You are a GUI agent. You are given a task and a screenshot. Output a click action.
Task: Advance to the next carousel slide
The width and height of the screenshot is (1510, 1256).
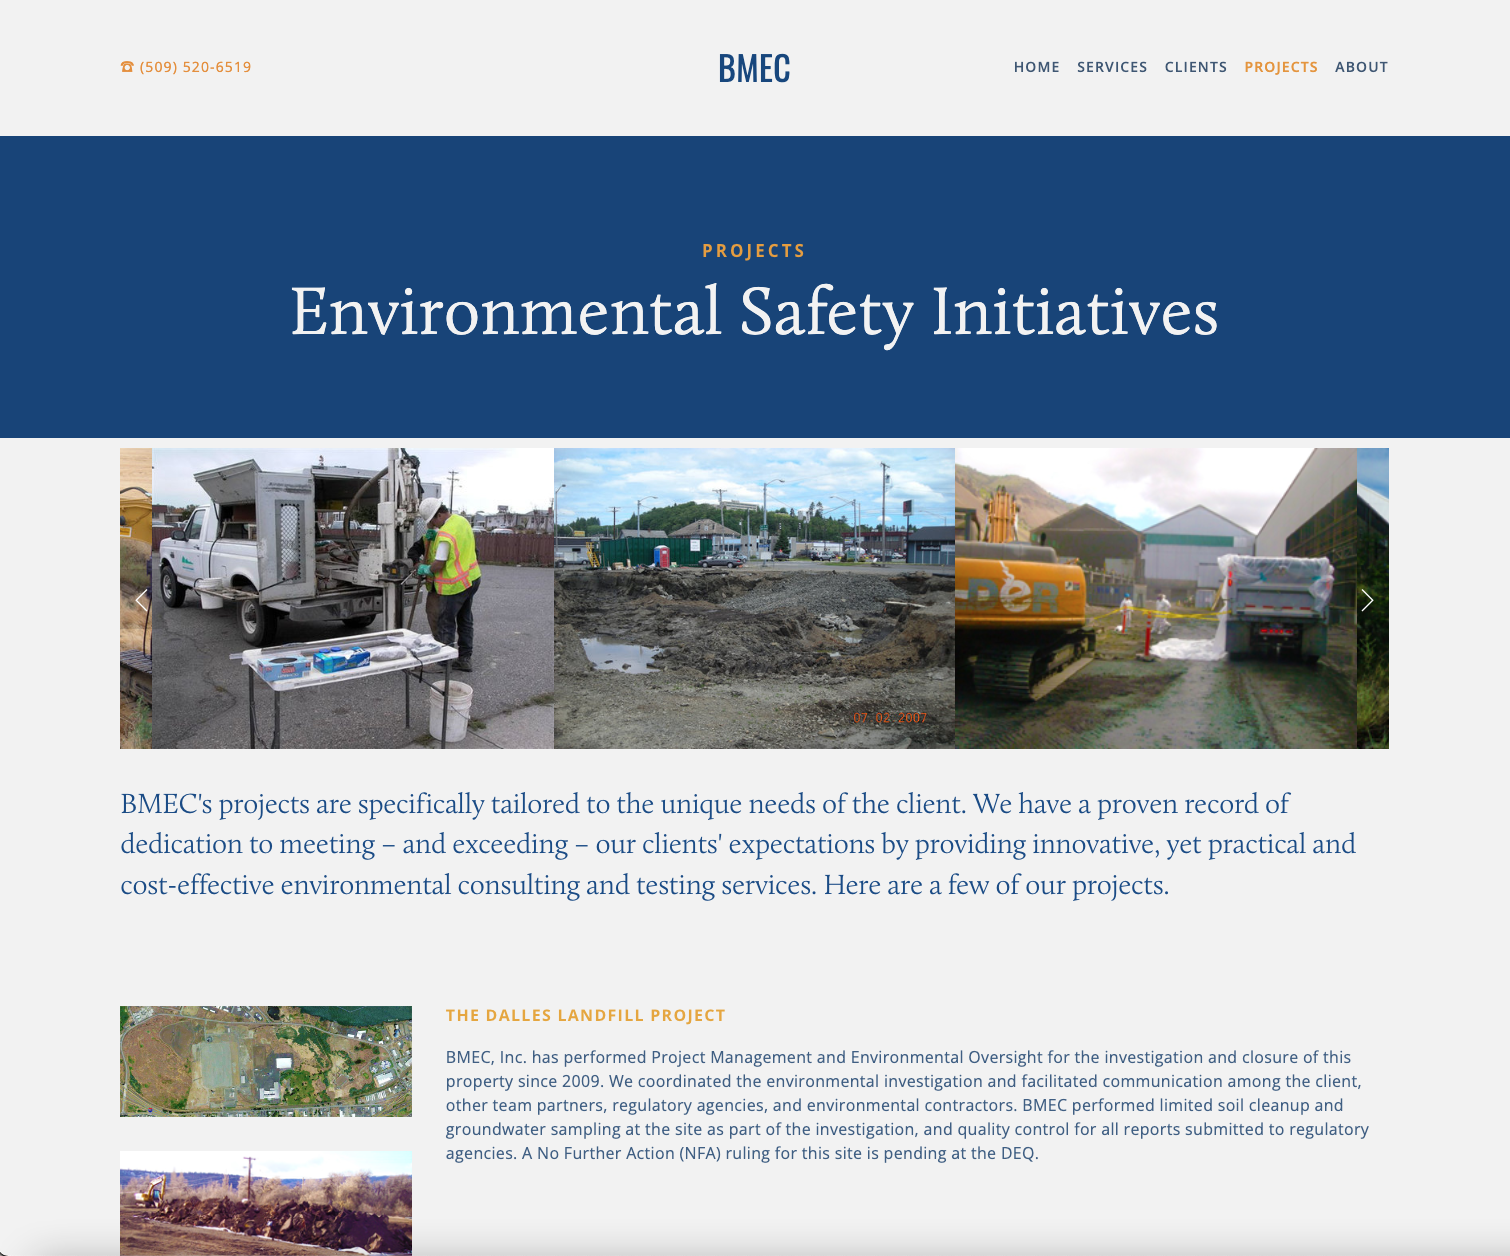coord(1367,600)
